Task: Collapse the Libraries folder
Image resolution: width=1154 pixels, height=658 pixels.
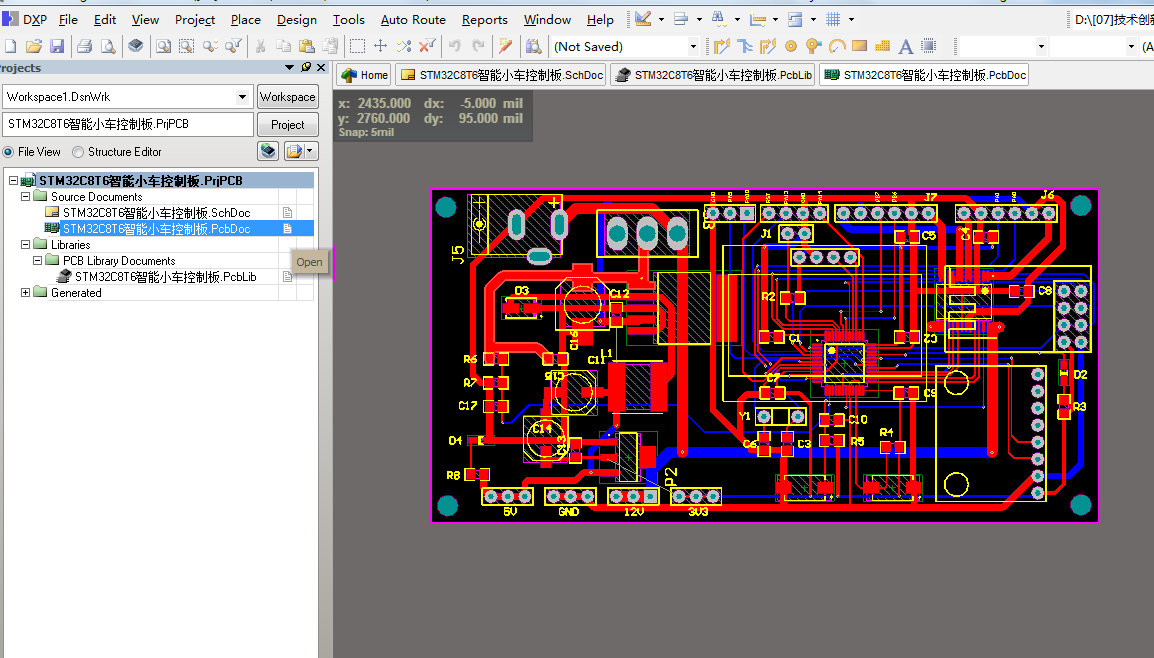Action: click(26, 244)
